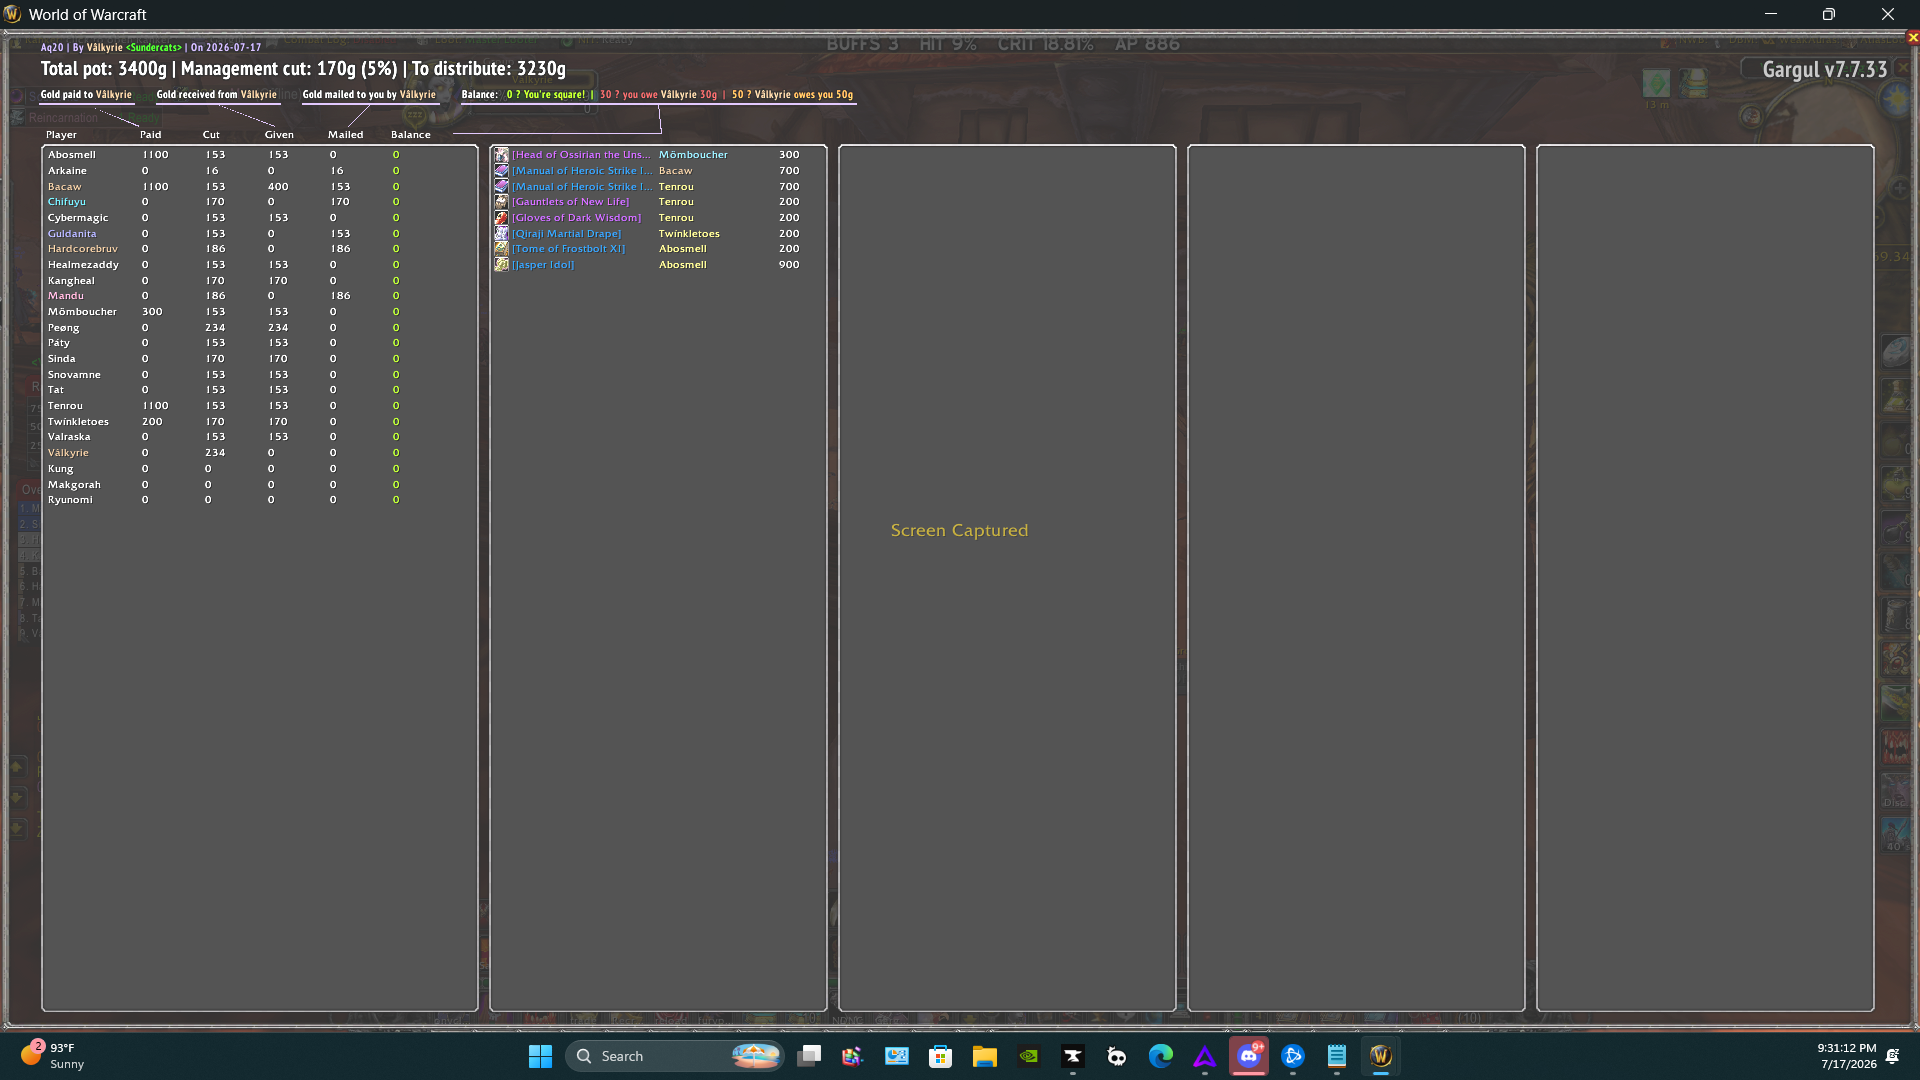Open Task View from the taskbar

(809, 1056)
